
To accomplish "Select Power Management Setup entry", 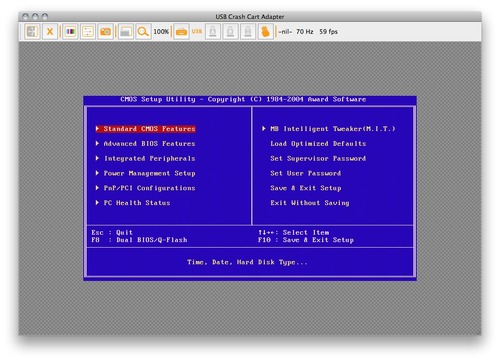I will click(149, 173).
